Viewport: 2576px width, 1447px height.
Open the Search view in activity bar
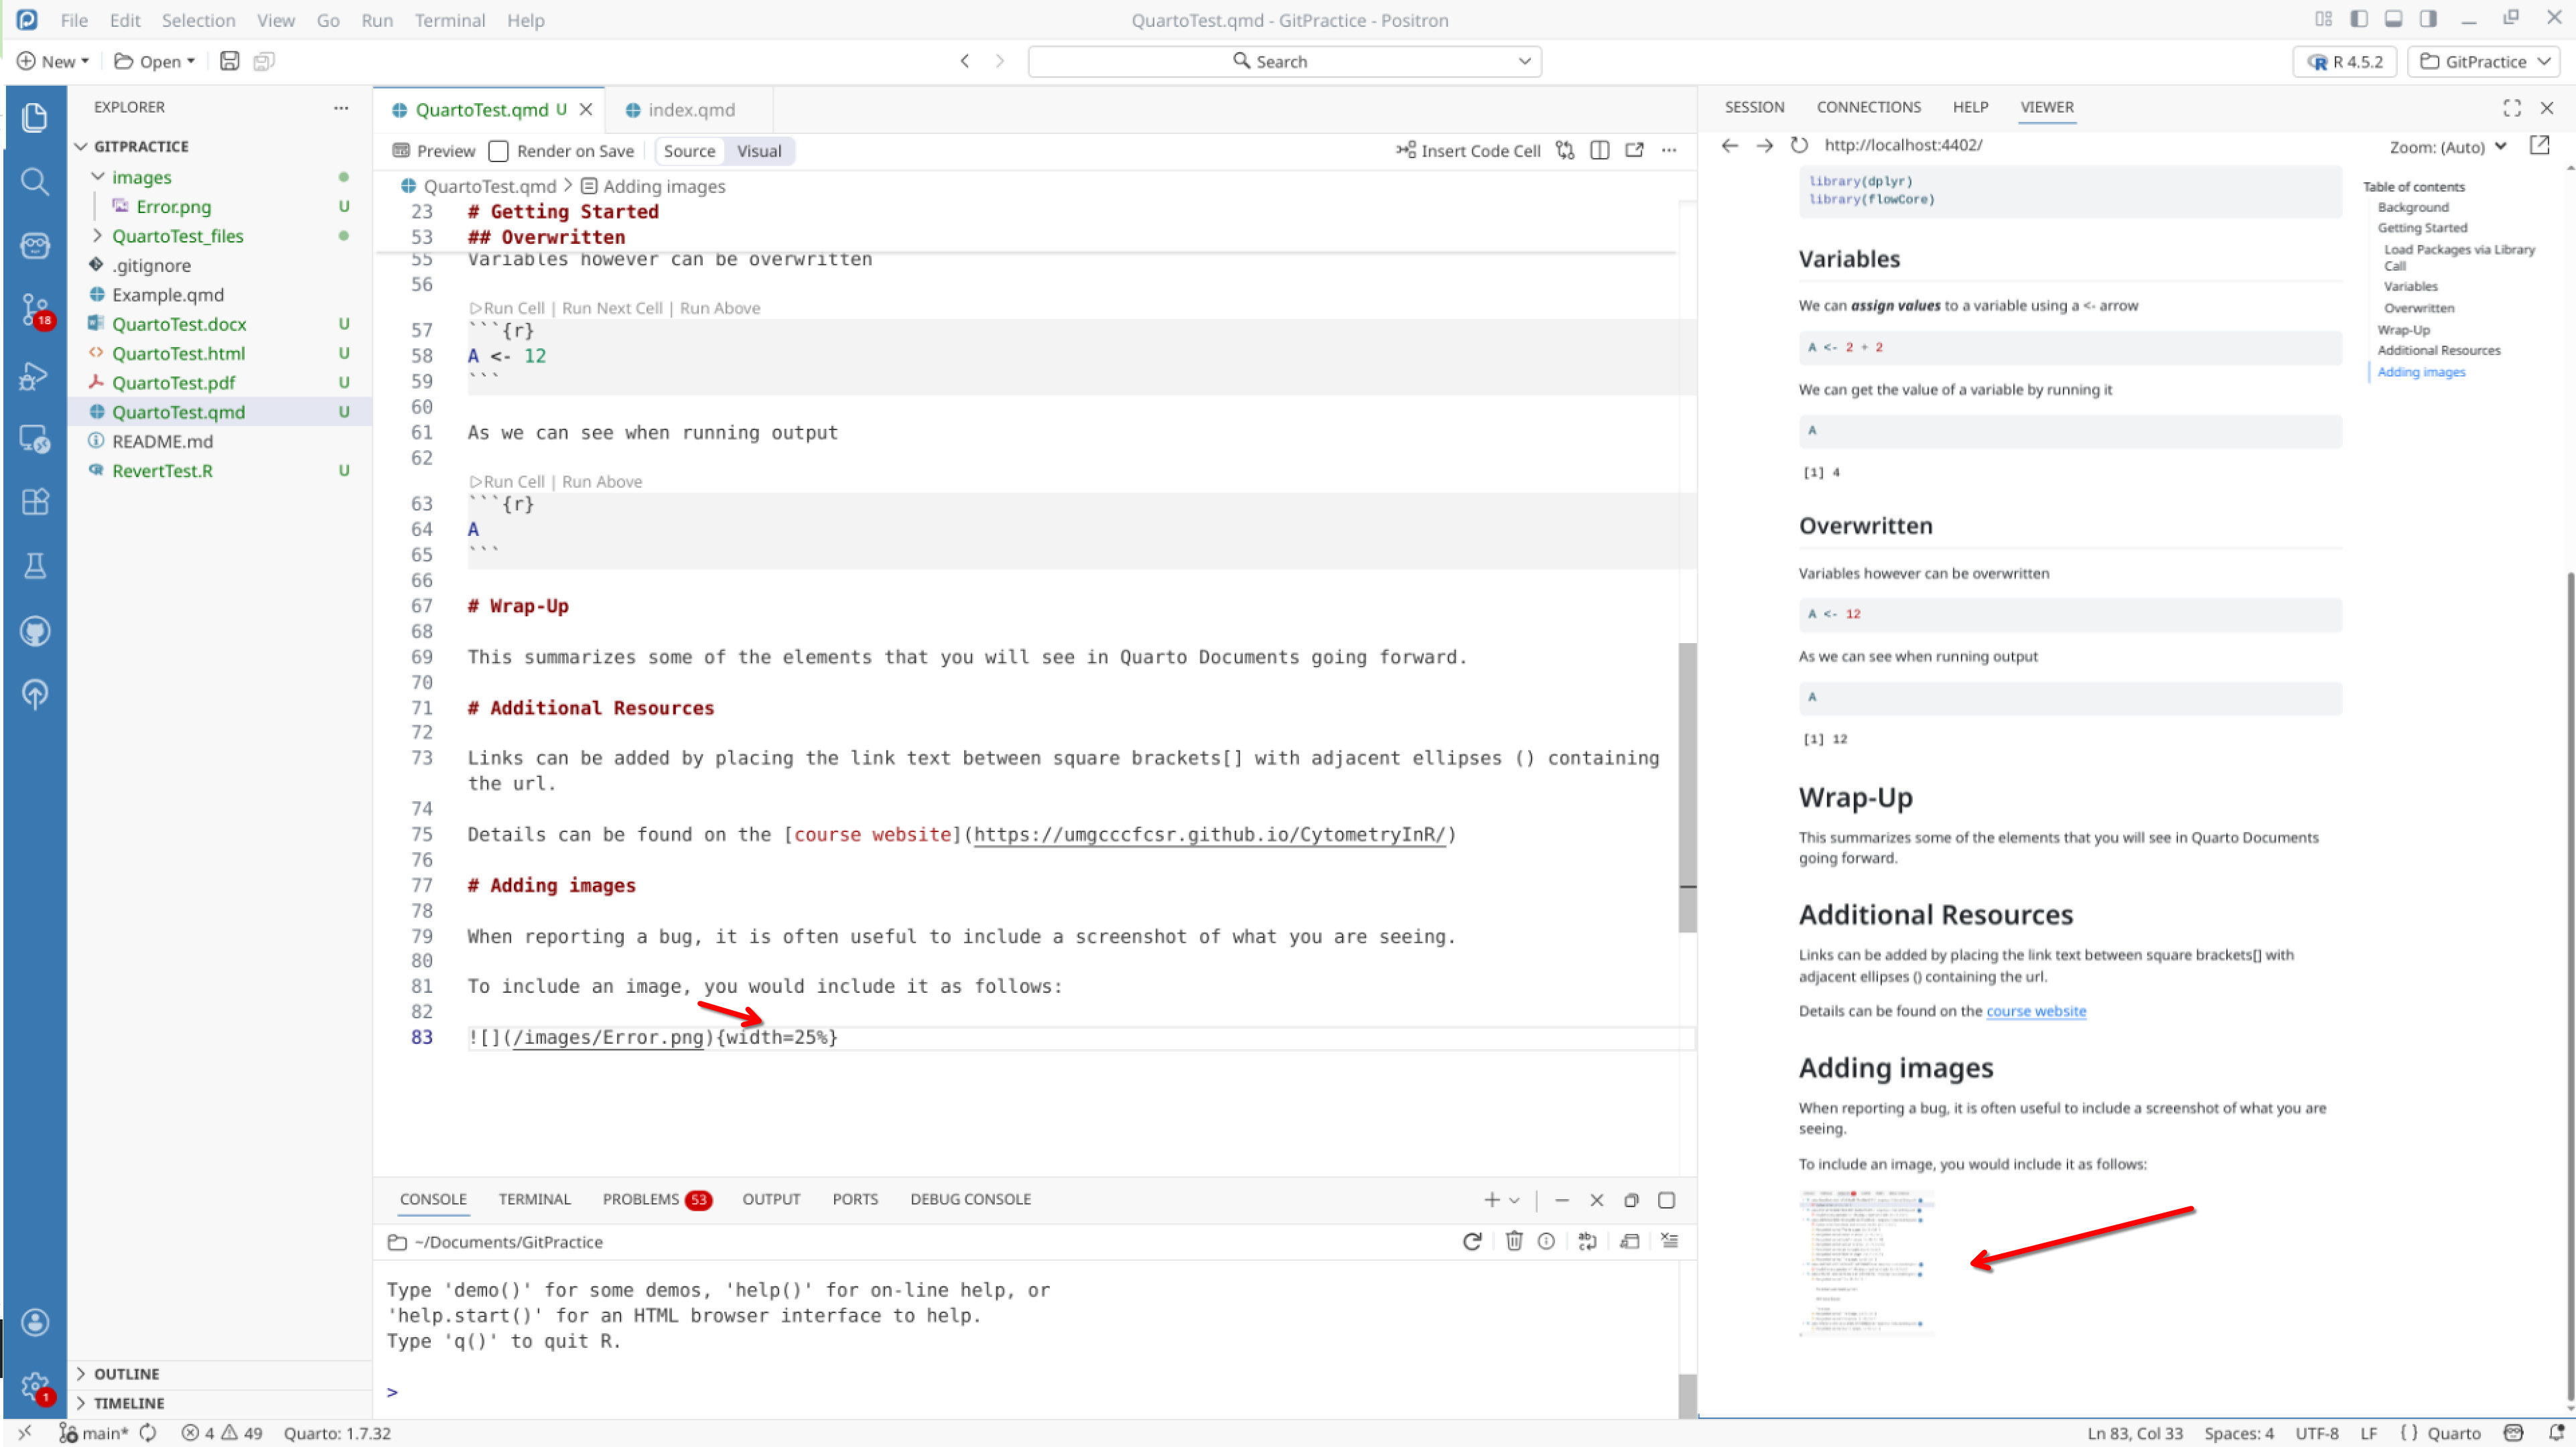pos(34,181)
